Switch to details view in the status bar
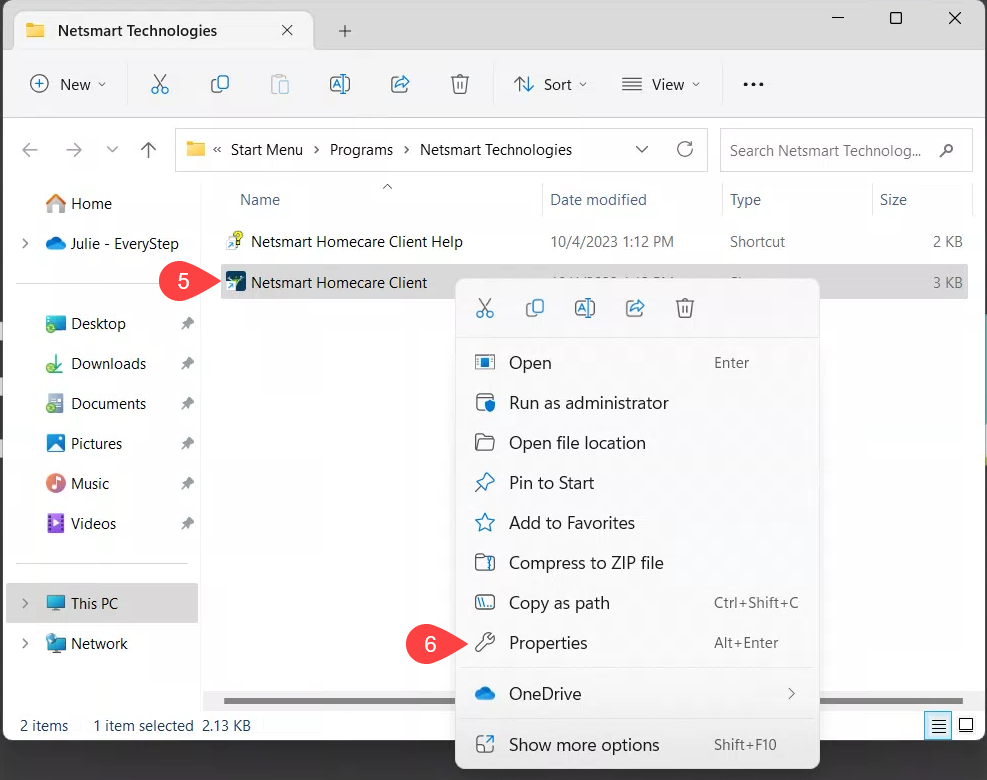 click(939, 726)
